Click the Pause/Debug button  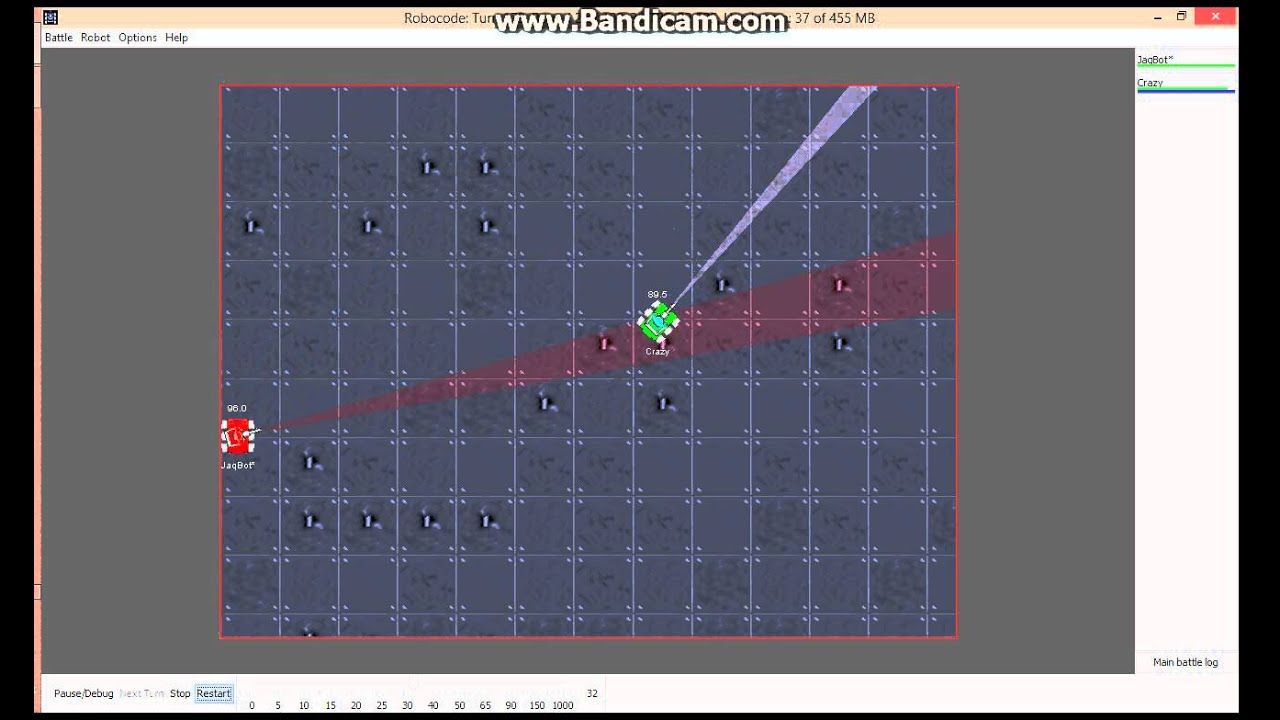pos(84,693)
